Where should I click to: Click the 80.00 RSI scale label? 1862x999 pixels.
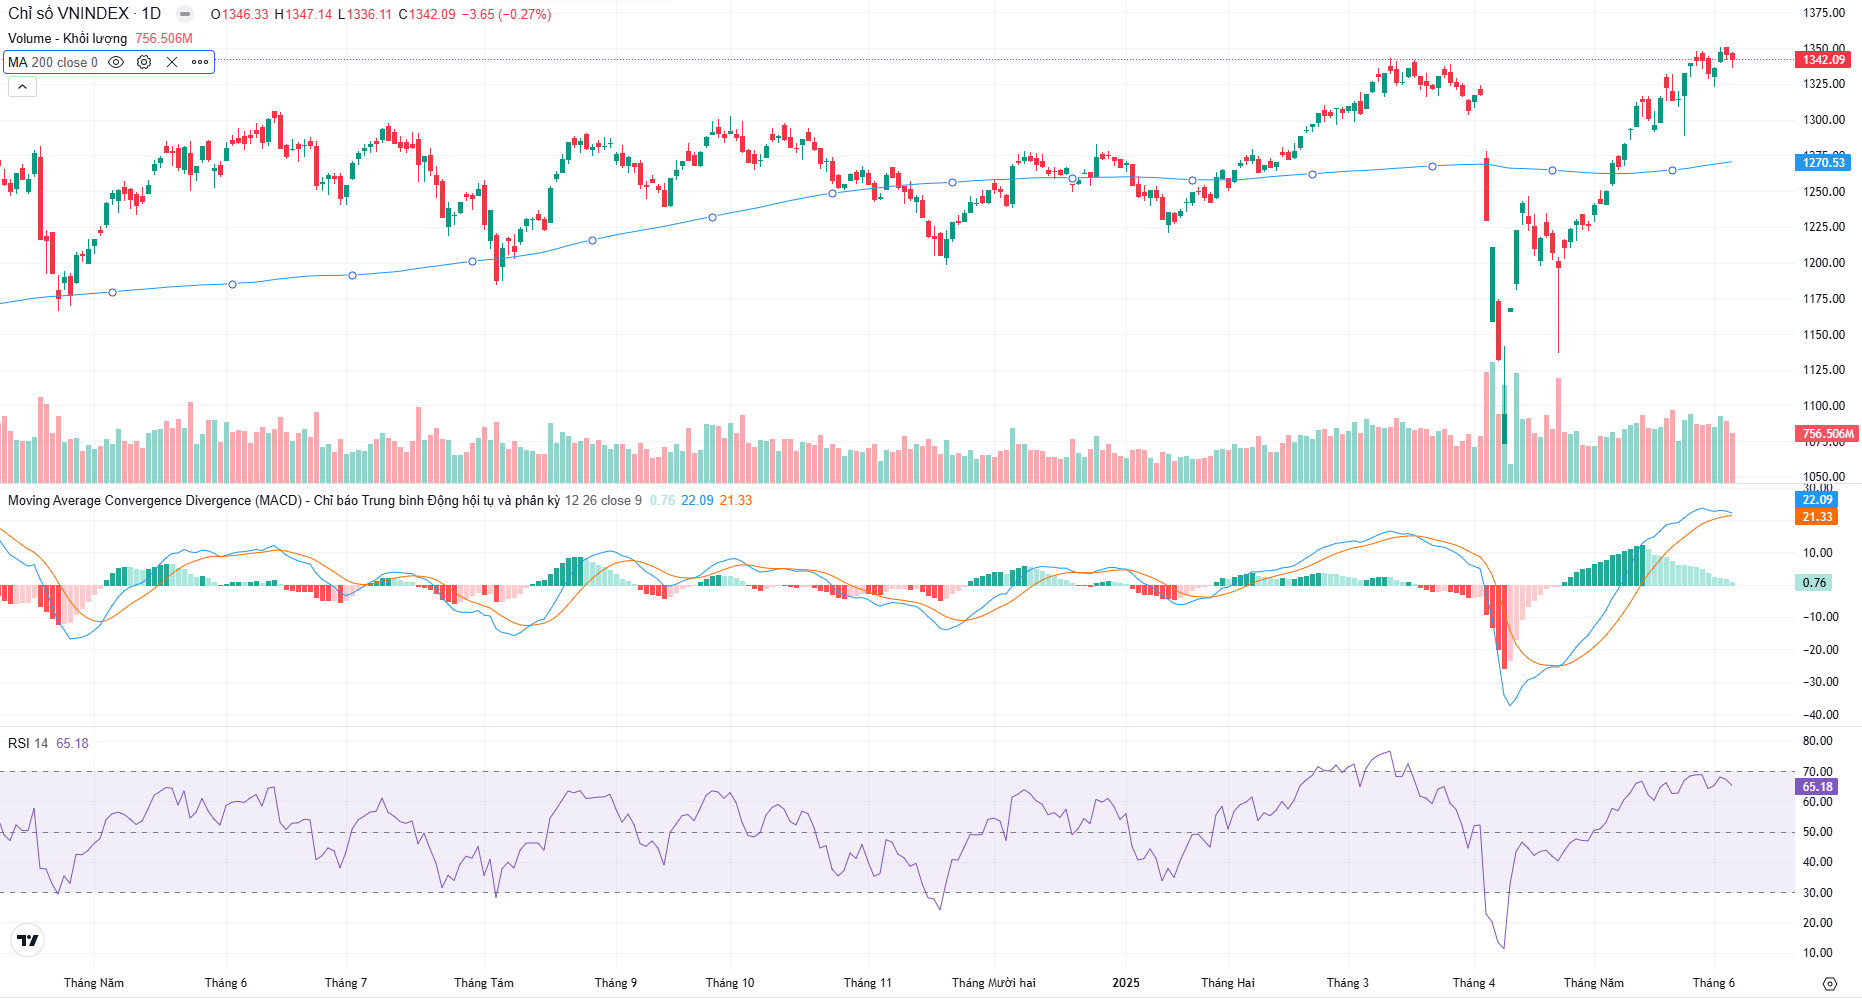tap(1818, 741)
